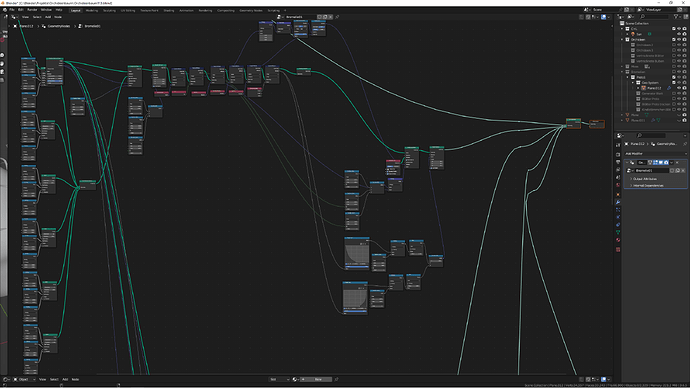Switch to the Geometry Nodes workspace tab
This screenshot has width=690, height=388.
251,10
